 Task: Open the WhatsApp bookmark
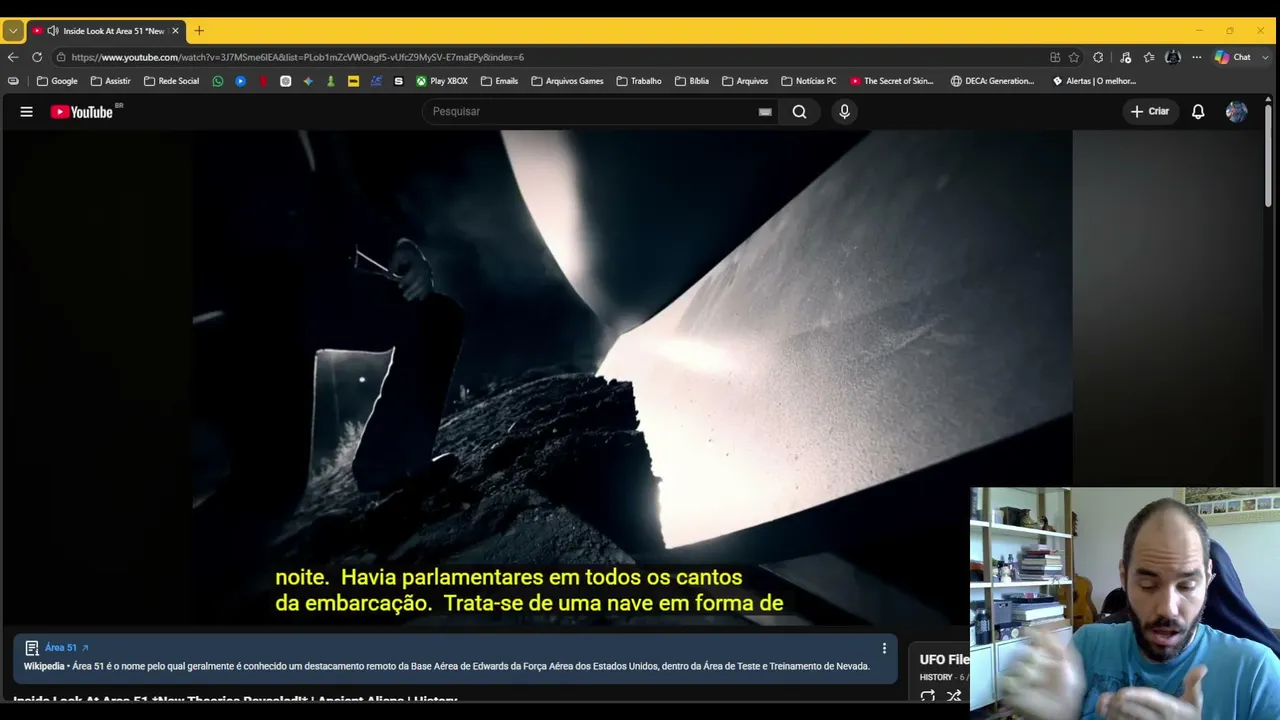coord(218,81)
